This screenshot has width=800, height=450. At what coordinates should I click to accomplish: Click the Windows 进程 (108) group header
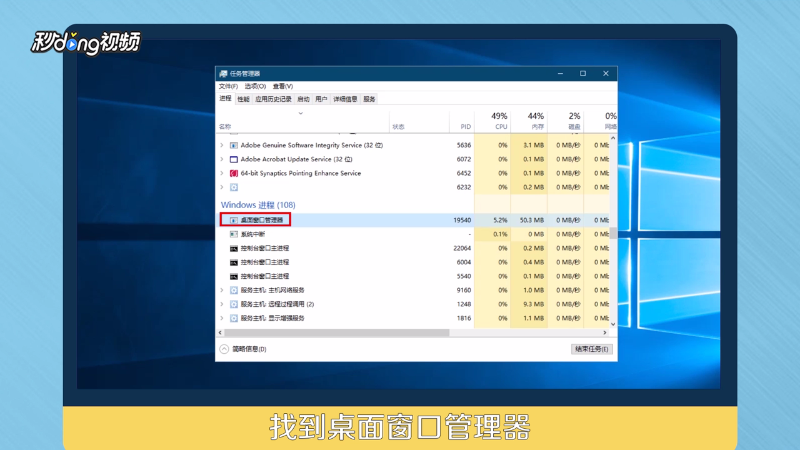[258, 205]
